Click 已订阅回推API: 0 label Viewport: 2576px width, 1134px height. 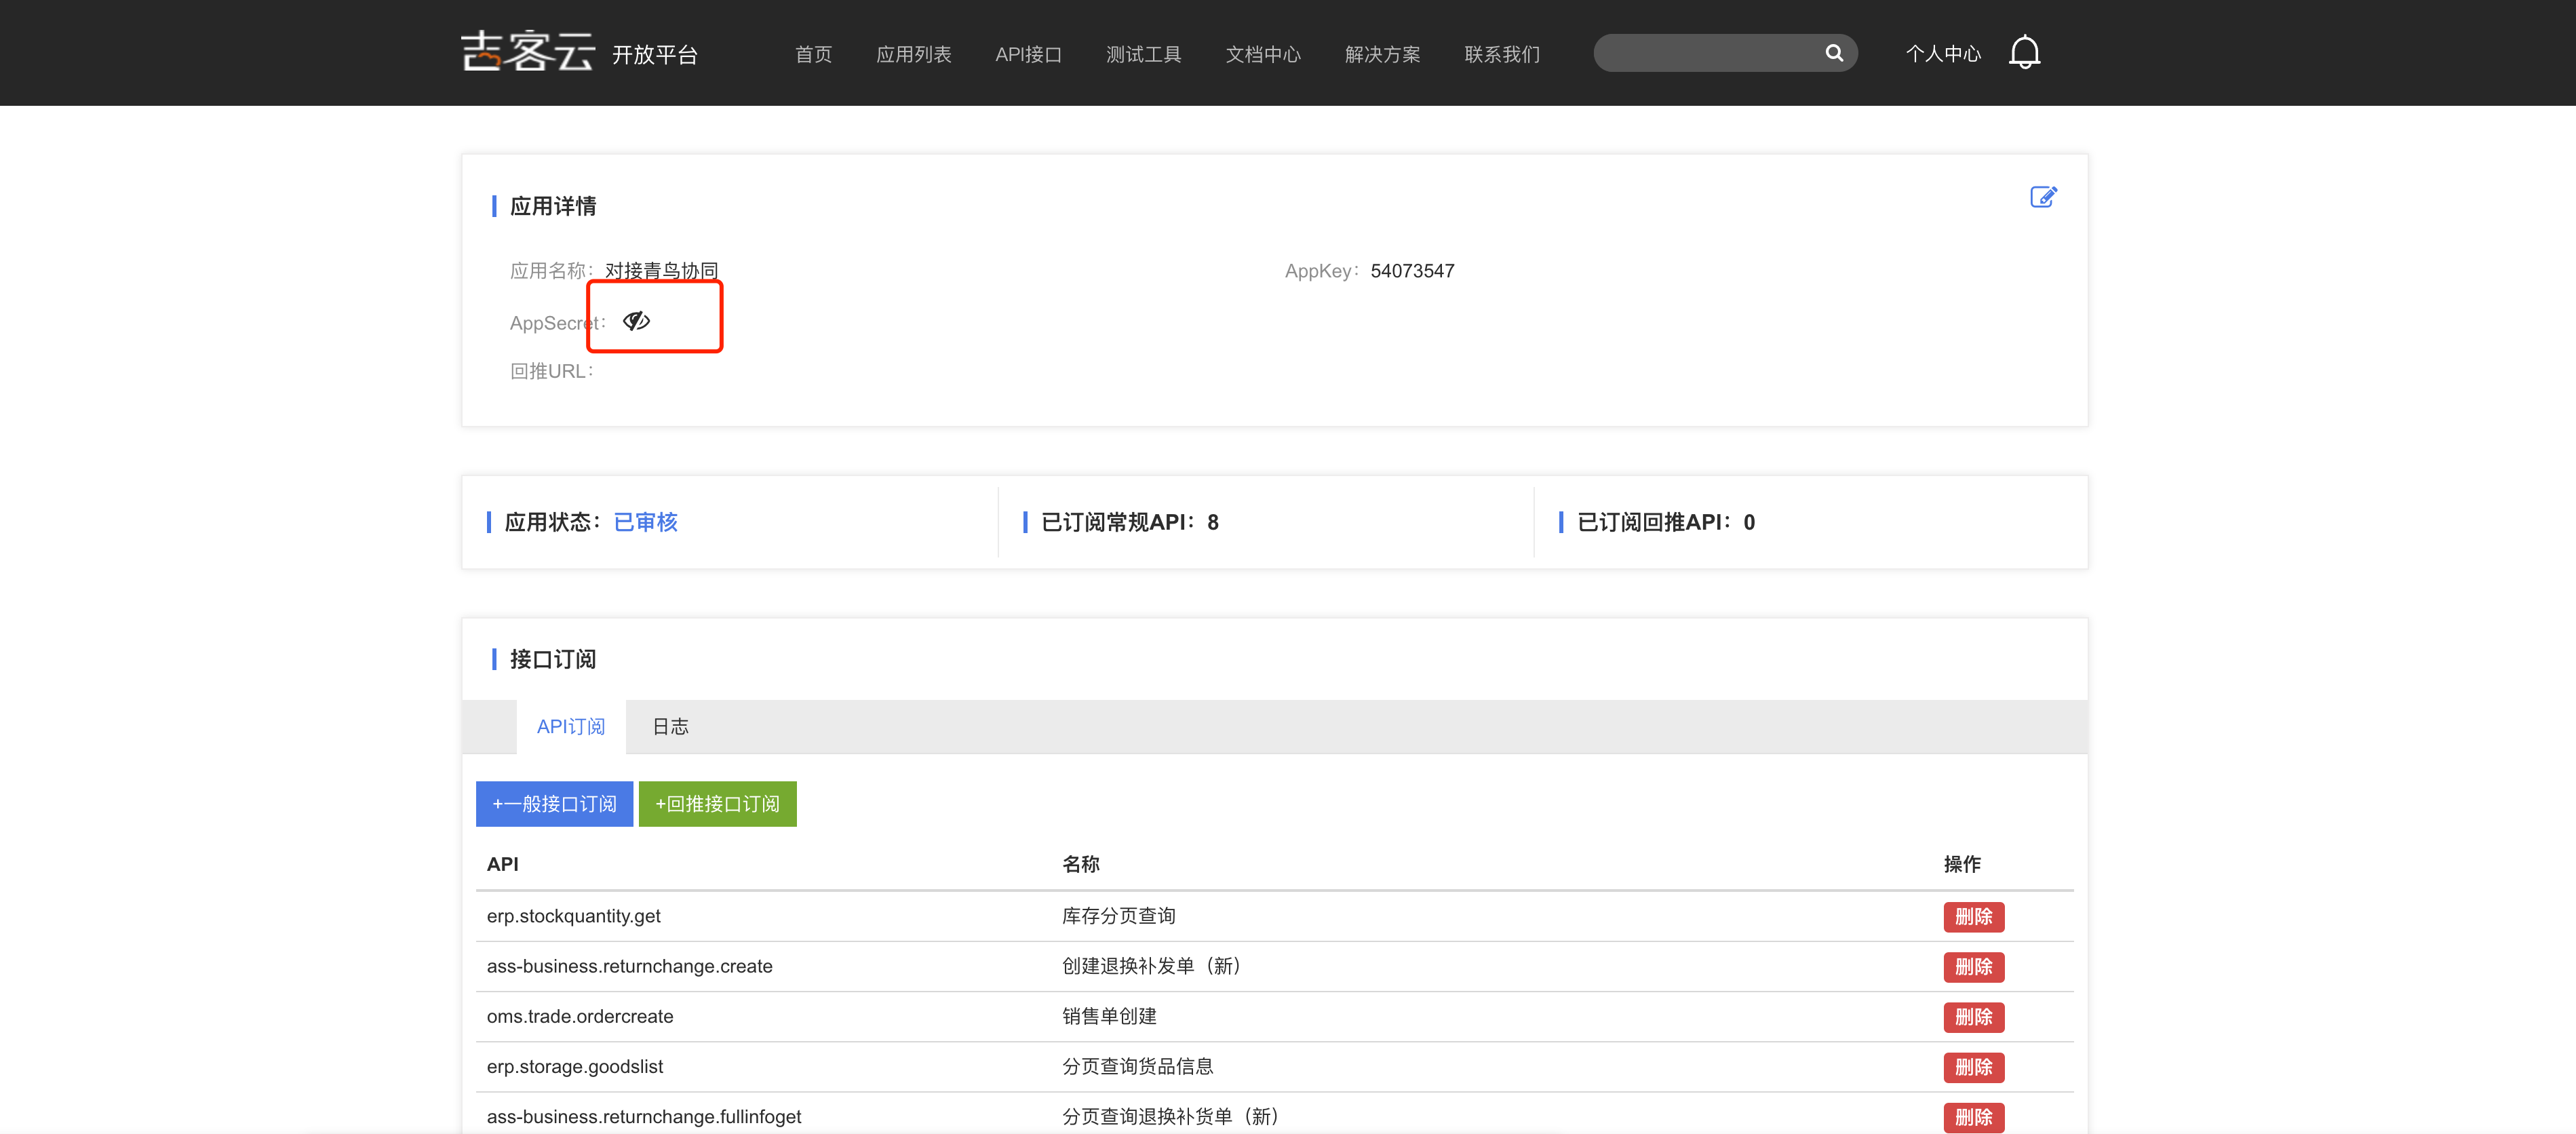(1665, 522)
